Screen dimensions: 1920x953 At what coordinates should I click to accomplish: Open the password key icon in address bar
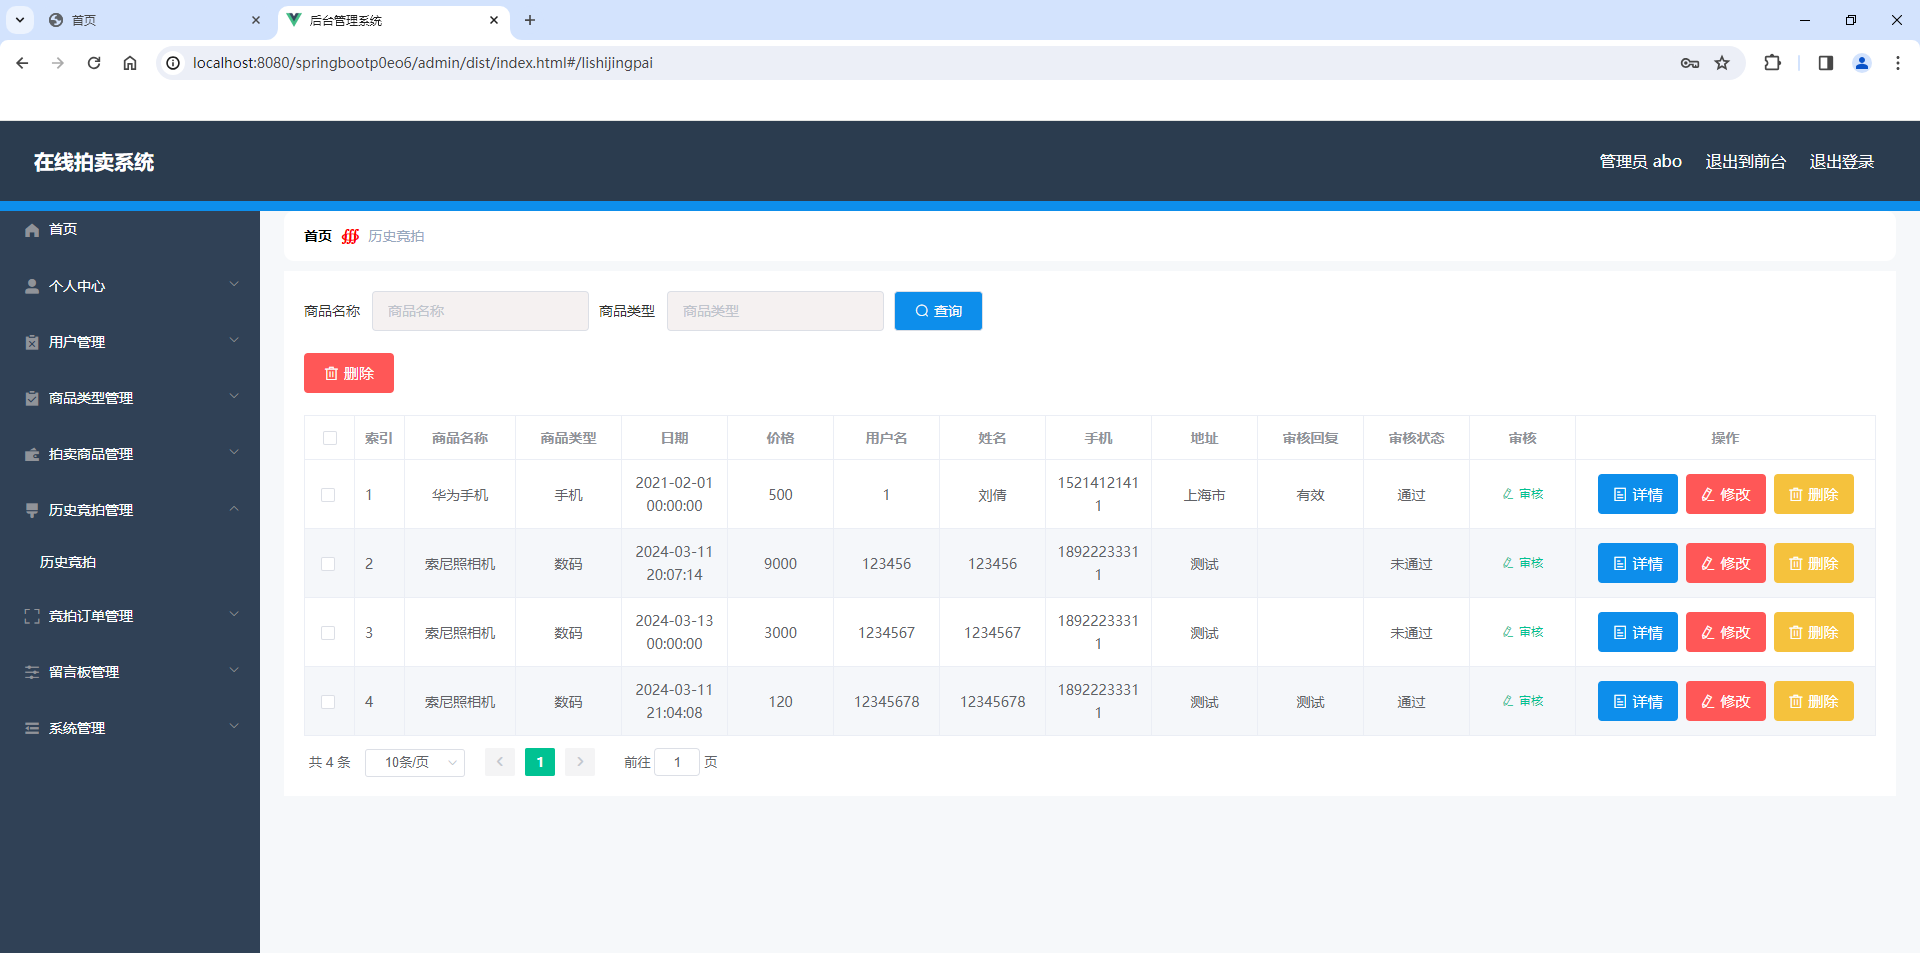1690,63
